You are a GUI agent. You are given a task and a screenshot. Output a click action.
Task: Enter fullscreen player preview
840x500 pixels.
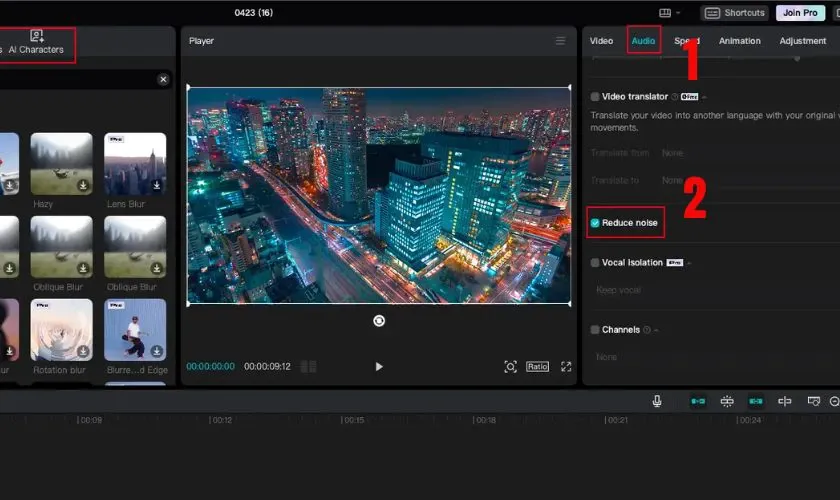click(566, 367)
